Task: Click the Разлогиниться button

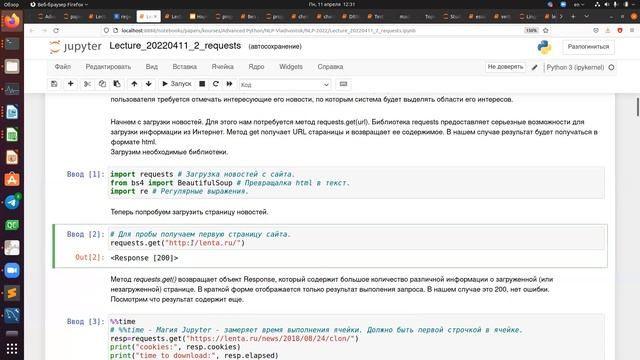Action: point(588,47)
